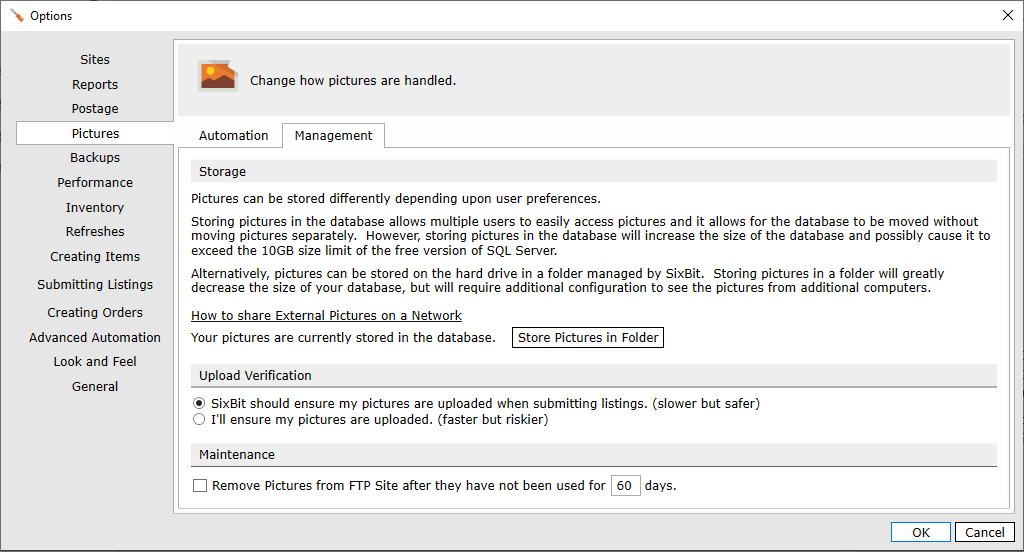Open the Reports options category
1024x552 pixels.
pyautogui.click(x=95, y=84)
